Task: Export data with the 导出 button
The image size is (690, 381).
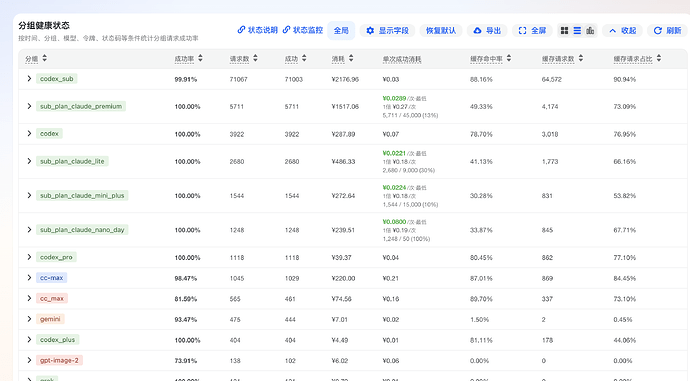Action: point(487,30)
